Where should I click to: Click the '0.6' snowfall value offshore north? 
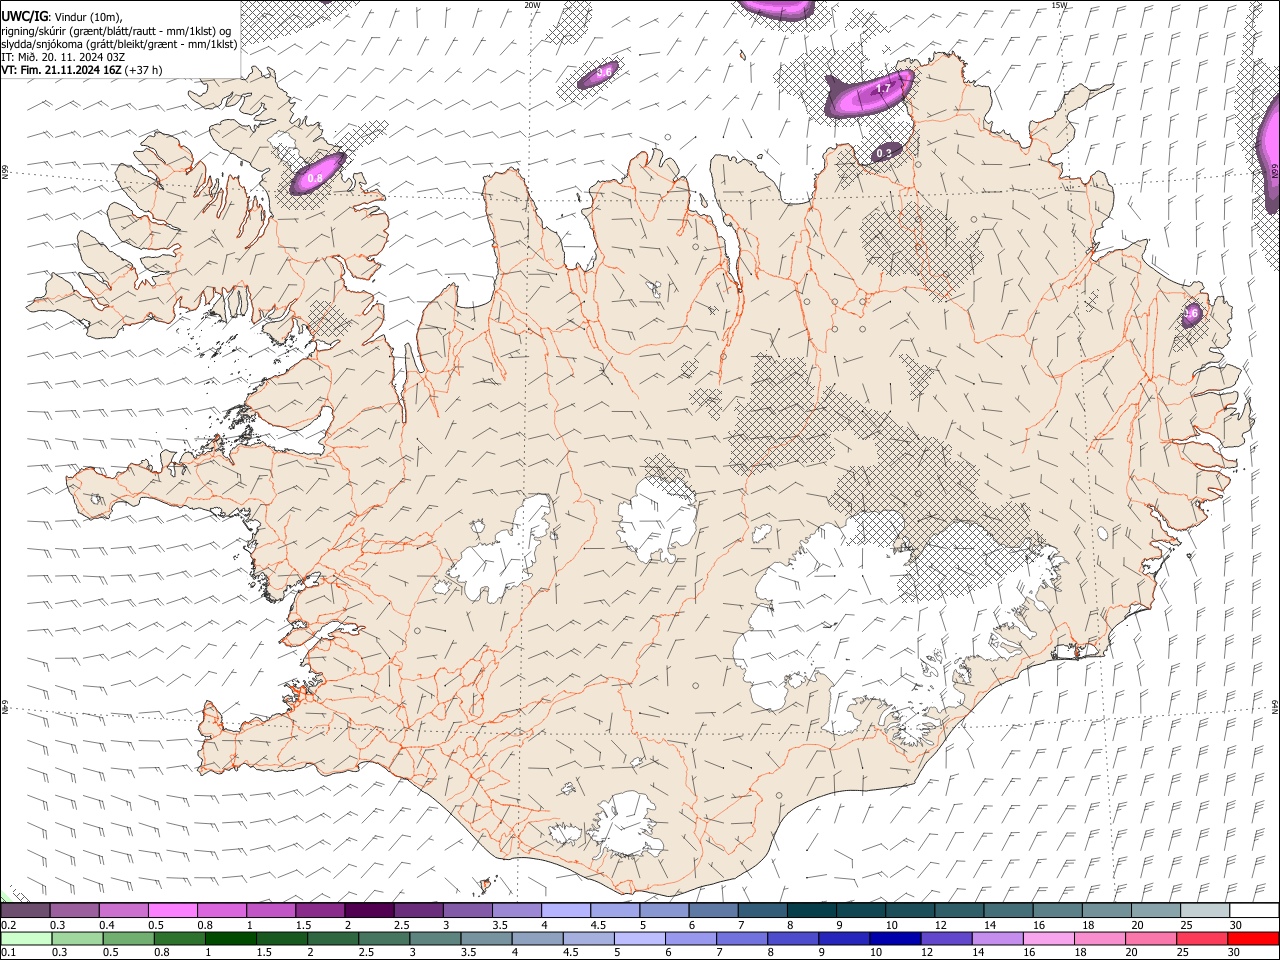[x=604, y=72]
